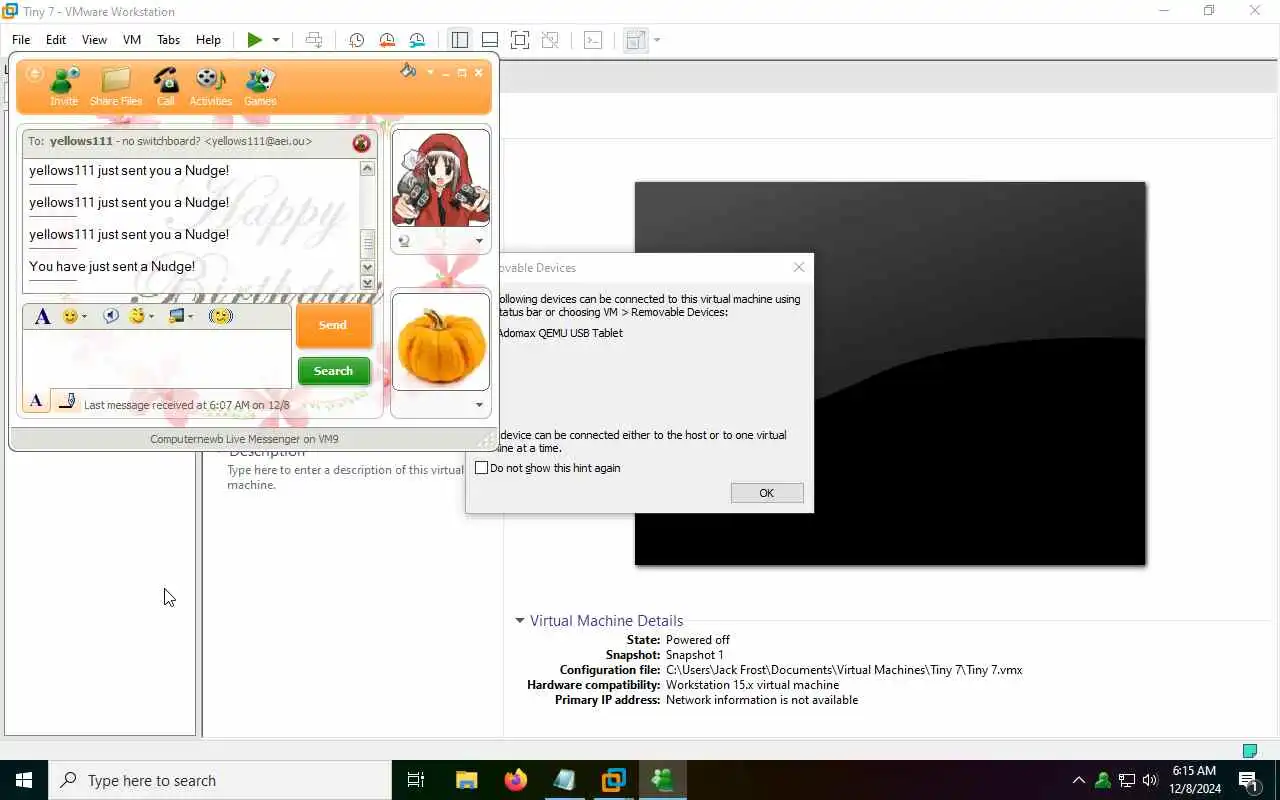Click the Unity mode toolbar icon

tap(550, 40)
